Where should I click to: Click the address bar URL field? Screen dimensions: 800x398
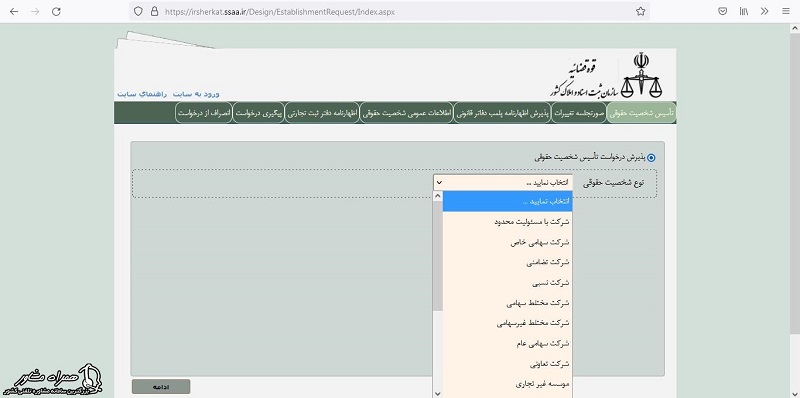[390, 11]
